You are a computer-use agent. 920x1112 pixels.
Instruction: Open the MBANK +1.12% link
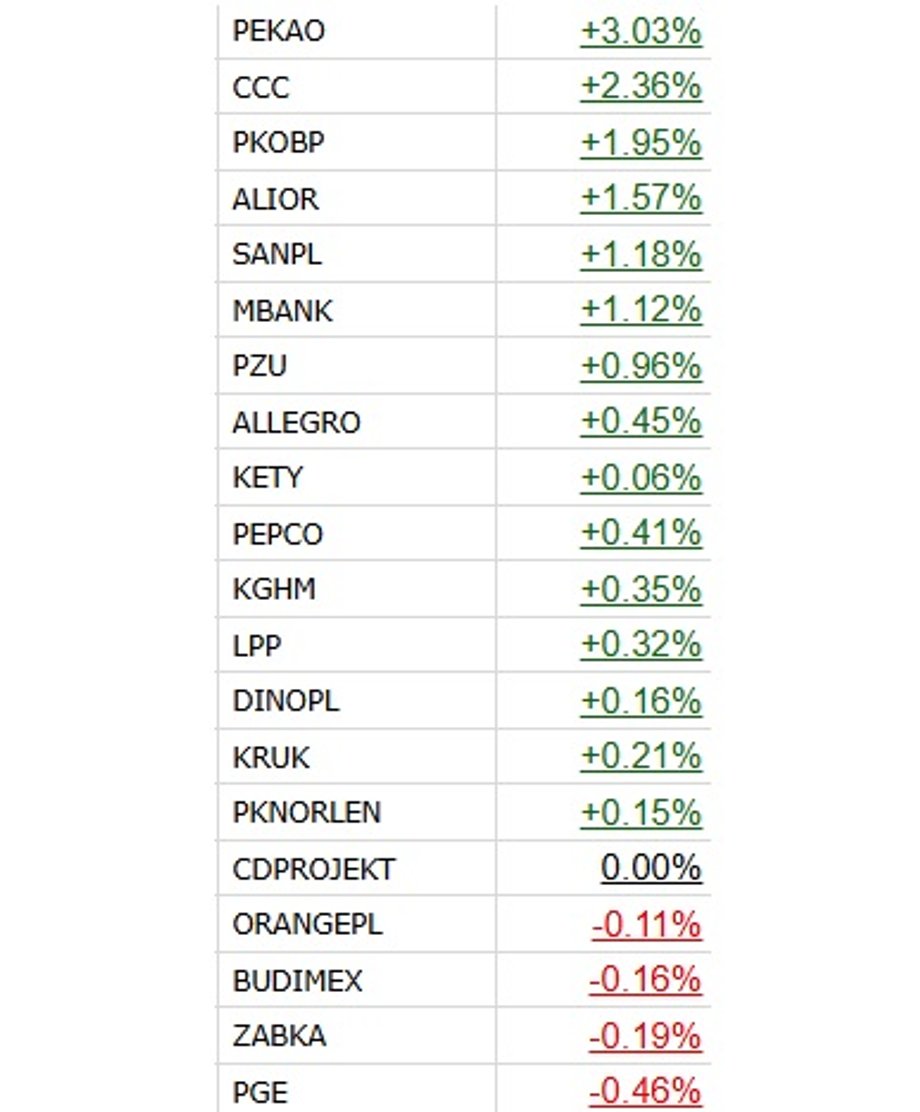pos(641,310)
